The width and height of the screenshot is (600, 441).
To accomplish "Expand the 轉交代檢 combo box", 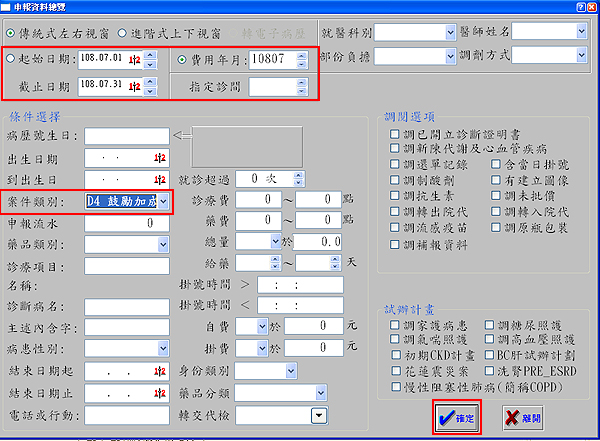I will (x=318, y=415).
